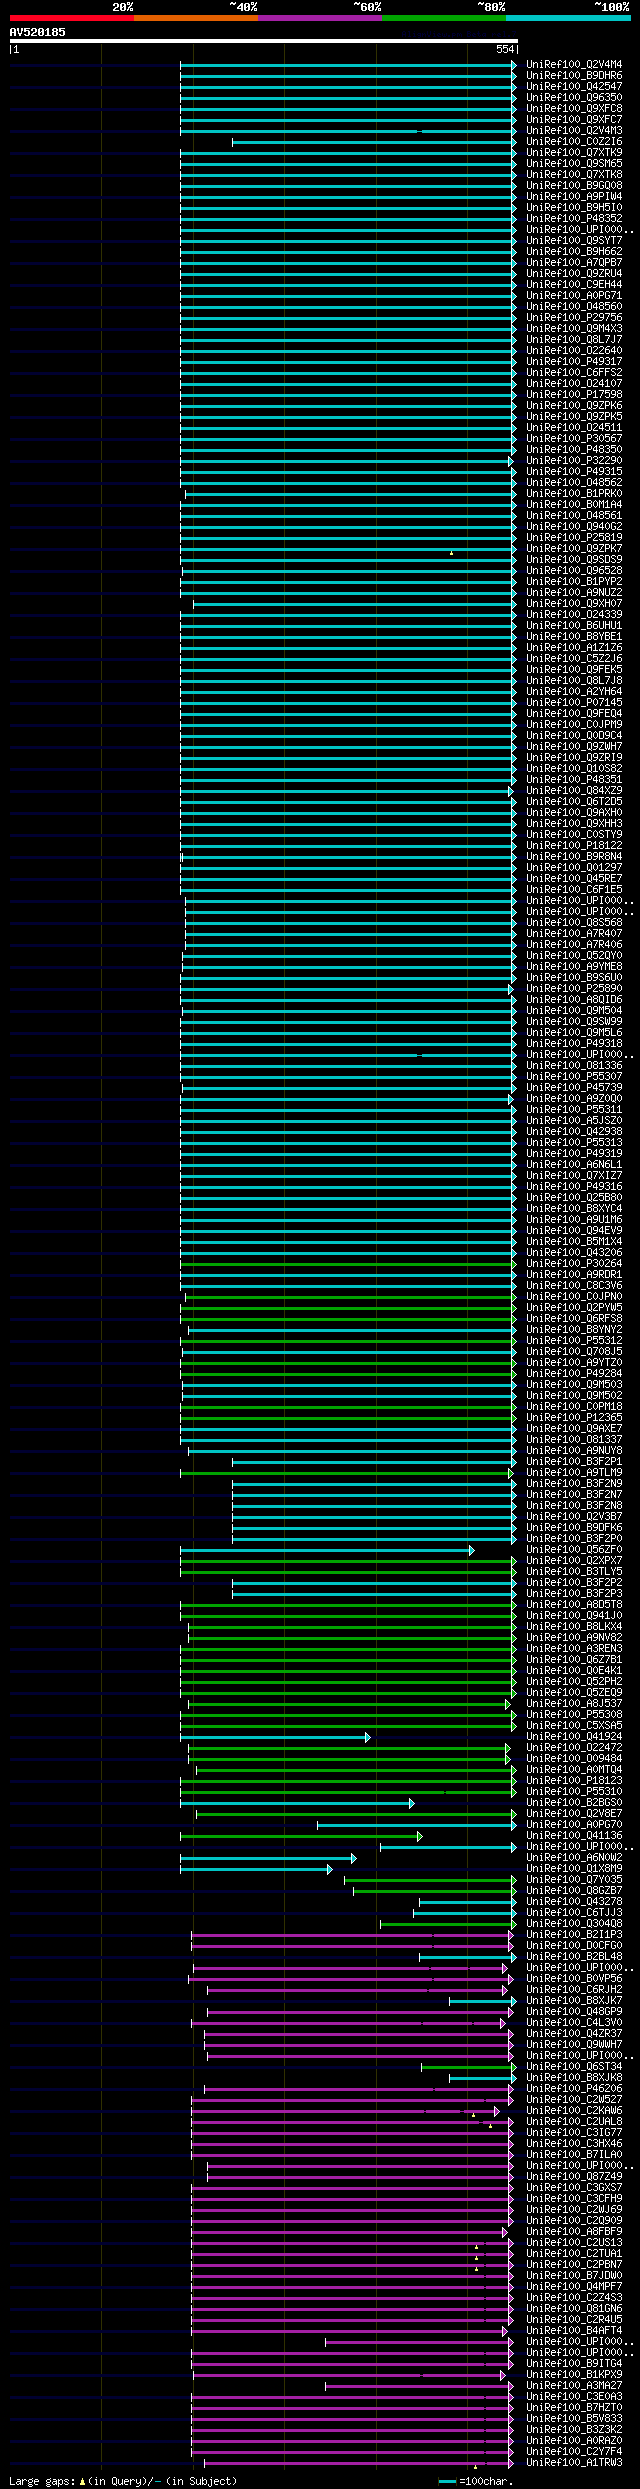Viewport: 640px width, 2489px height.
Task: Click the green ~80% identity legend segment
Action: tap(443, 18)
